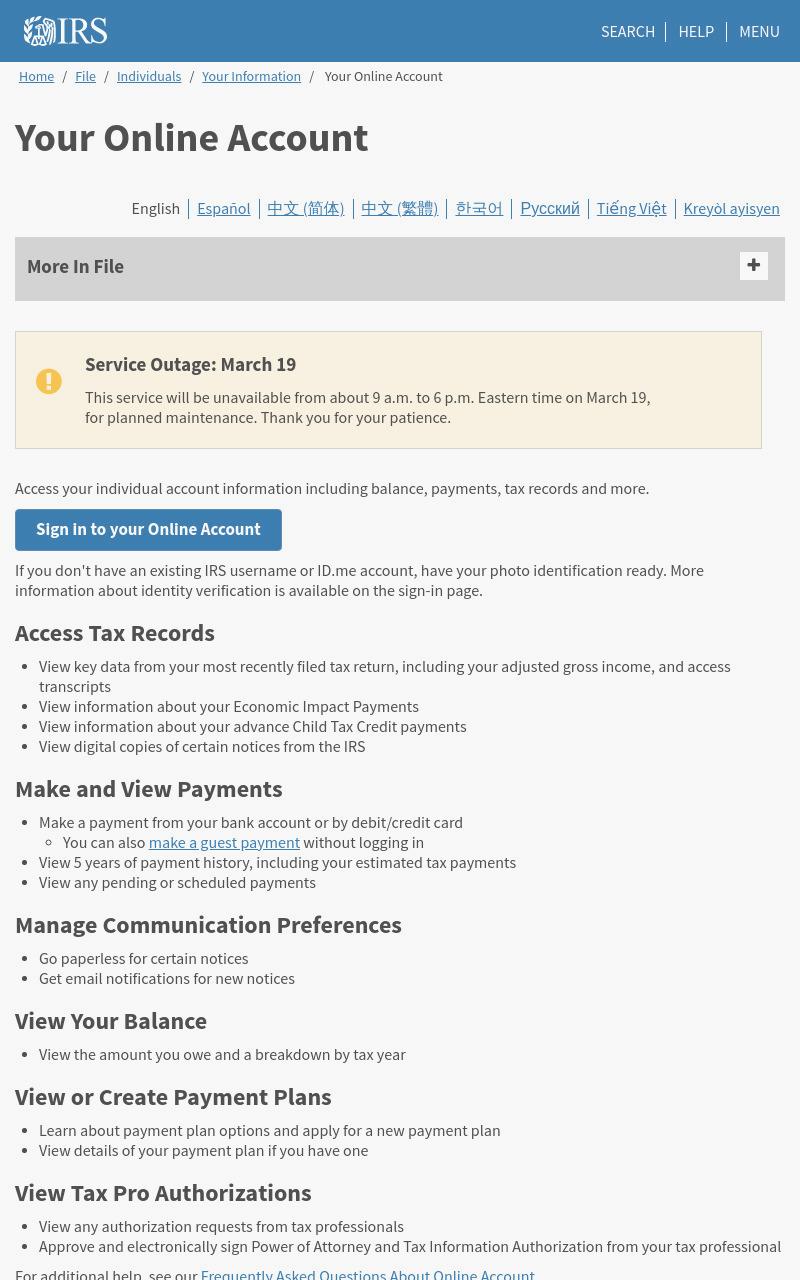
Task: Expand More In File with plus icon
Action: [754, 266]
